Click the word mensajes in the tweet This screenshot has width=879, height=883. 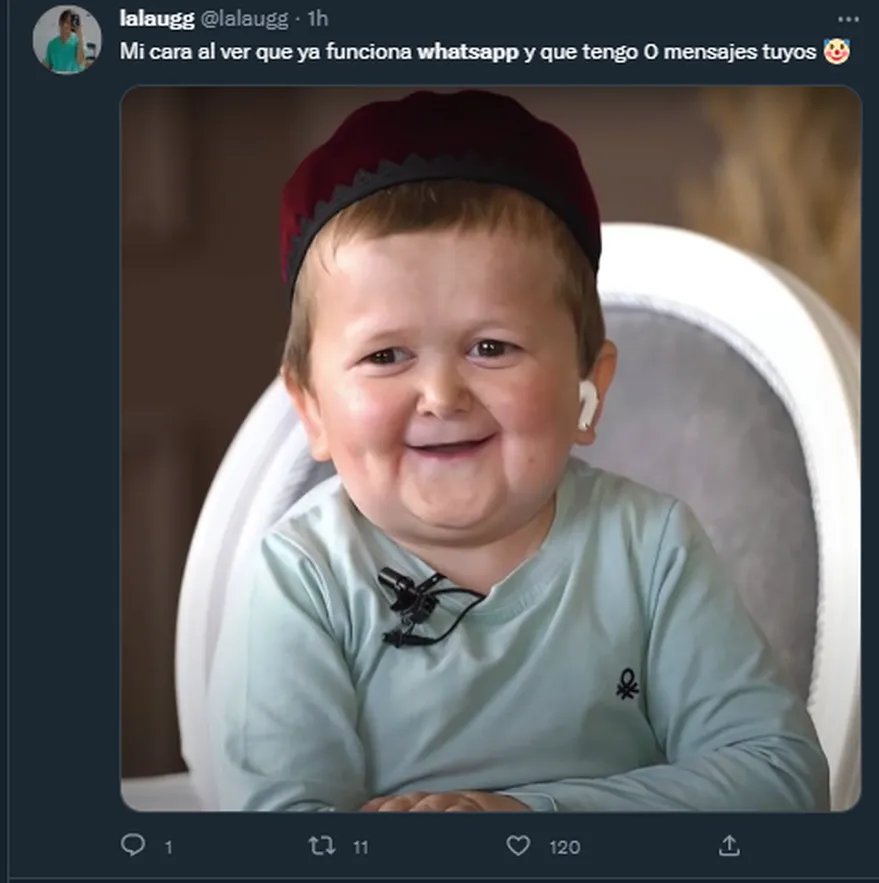point(707,52)
